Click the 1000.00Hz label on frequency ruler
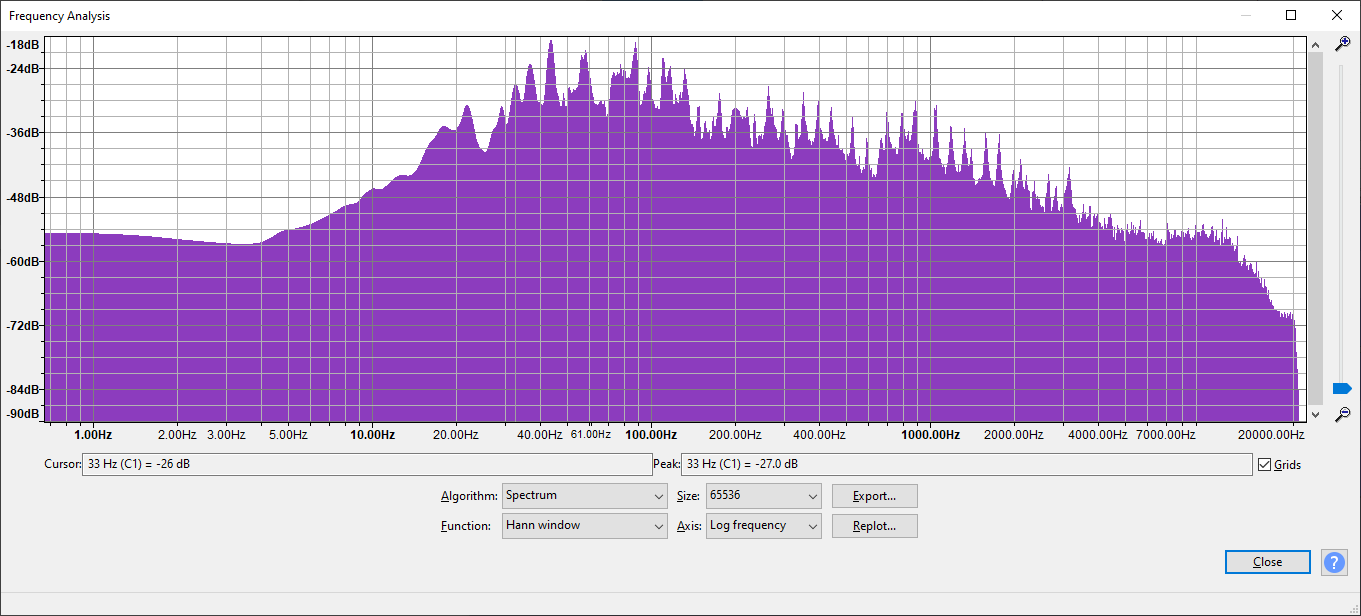1361x616 pixels. coord(930,435)
